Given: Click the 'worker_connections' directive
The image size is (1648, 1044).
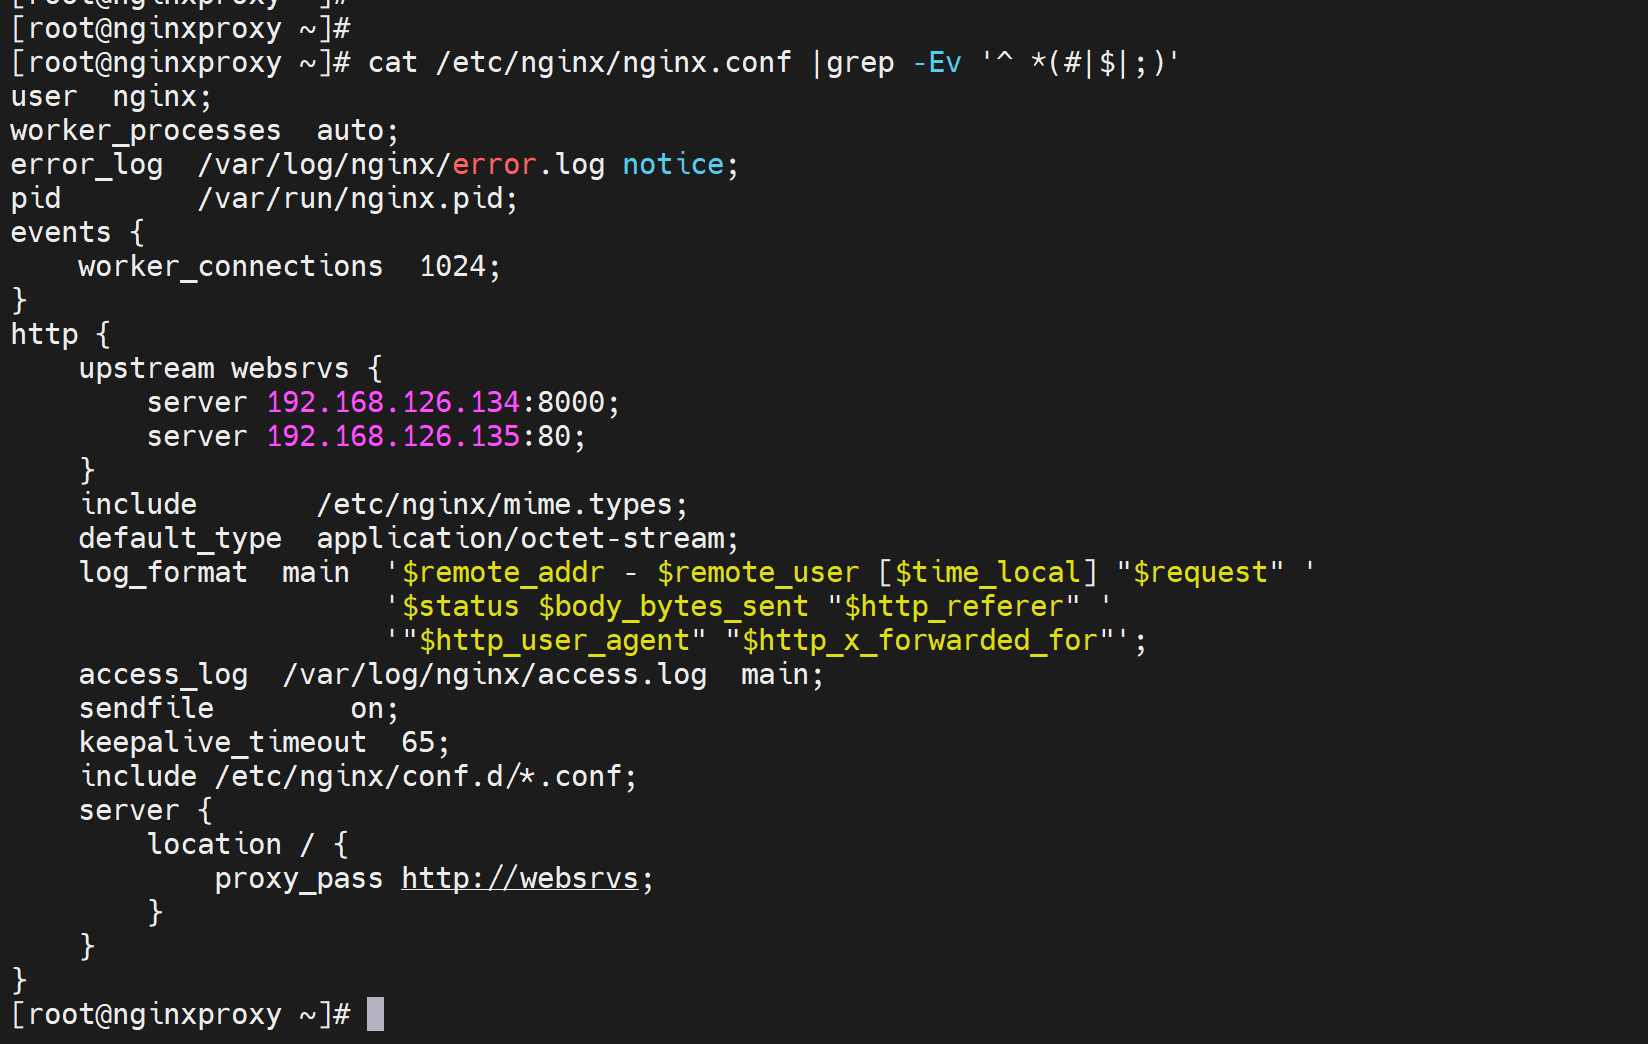Looking at the screenshot, I should [x=231, y=266].
